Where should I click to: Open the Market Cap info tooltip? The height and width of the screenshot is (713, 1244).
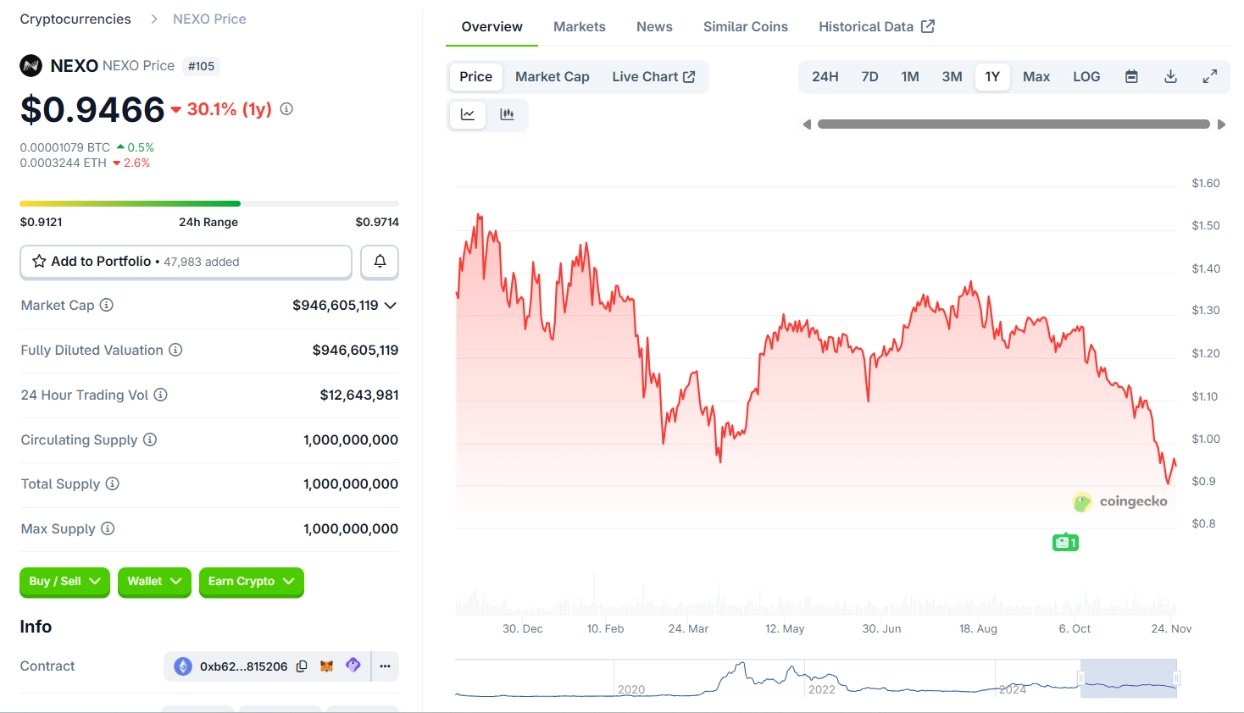pyautogui.click(x=106, y=305)
